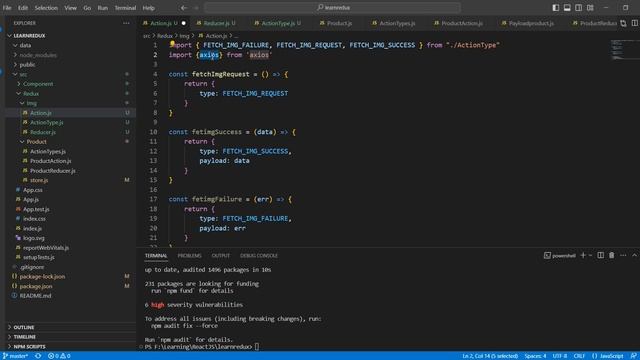This screenshot has height=360, width=640.
Task: Go back with the navigation arrow
Action: (184, 8)
